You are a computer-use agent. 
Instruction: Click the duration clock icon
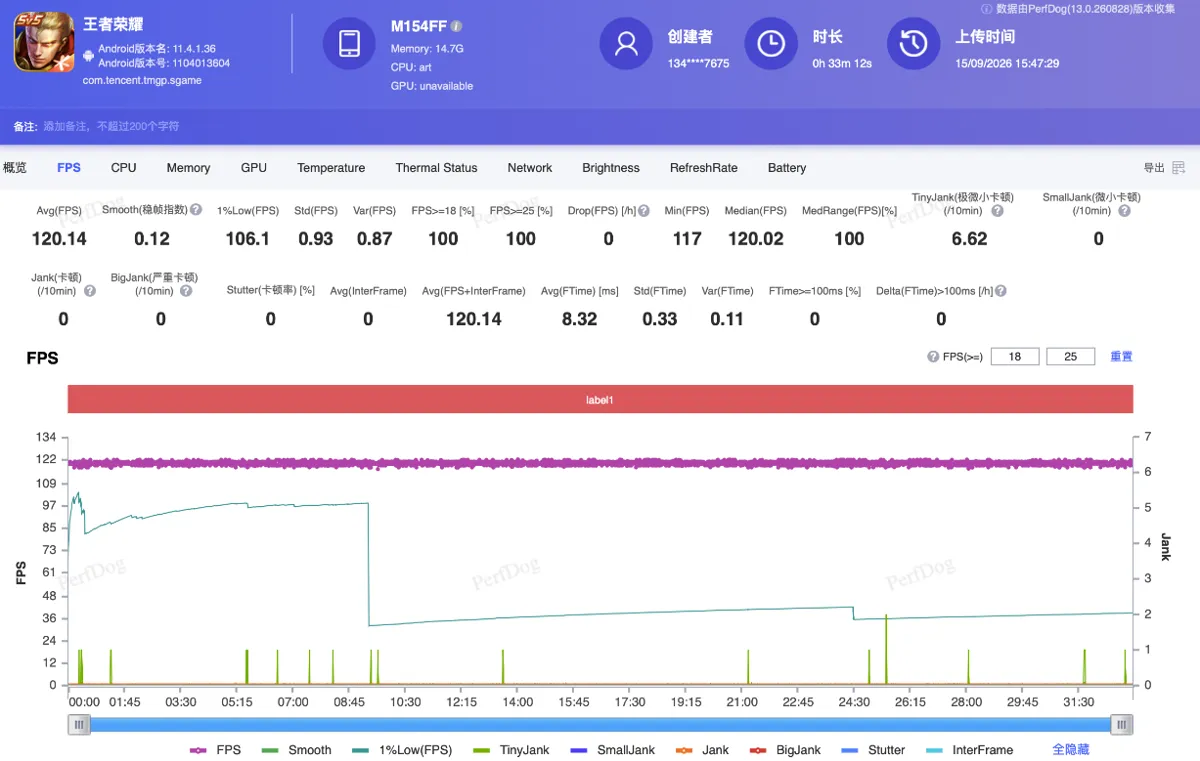coord(771,44)
